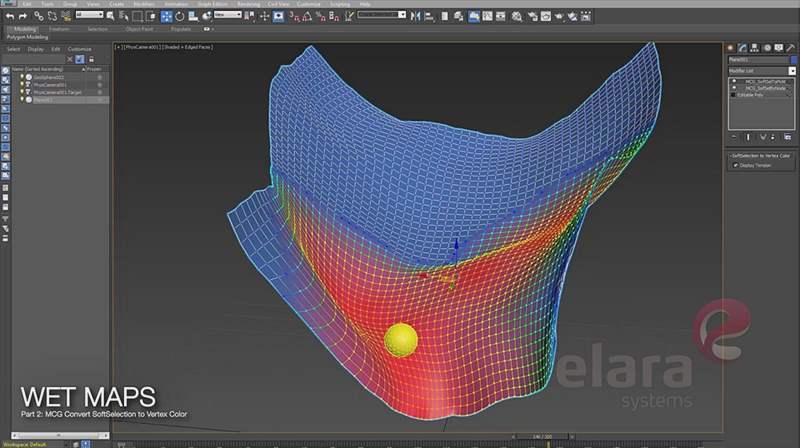
Task: Open the Create tab in command panel
Action: [732, 47]
